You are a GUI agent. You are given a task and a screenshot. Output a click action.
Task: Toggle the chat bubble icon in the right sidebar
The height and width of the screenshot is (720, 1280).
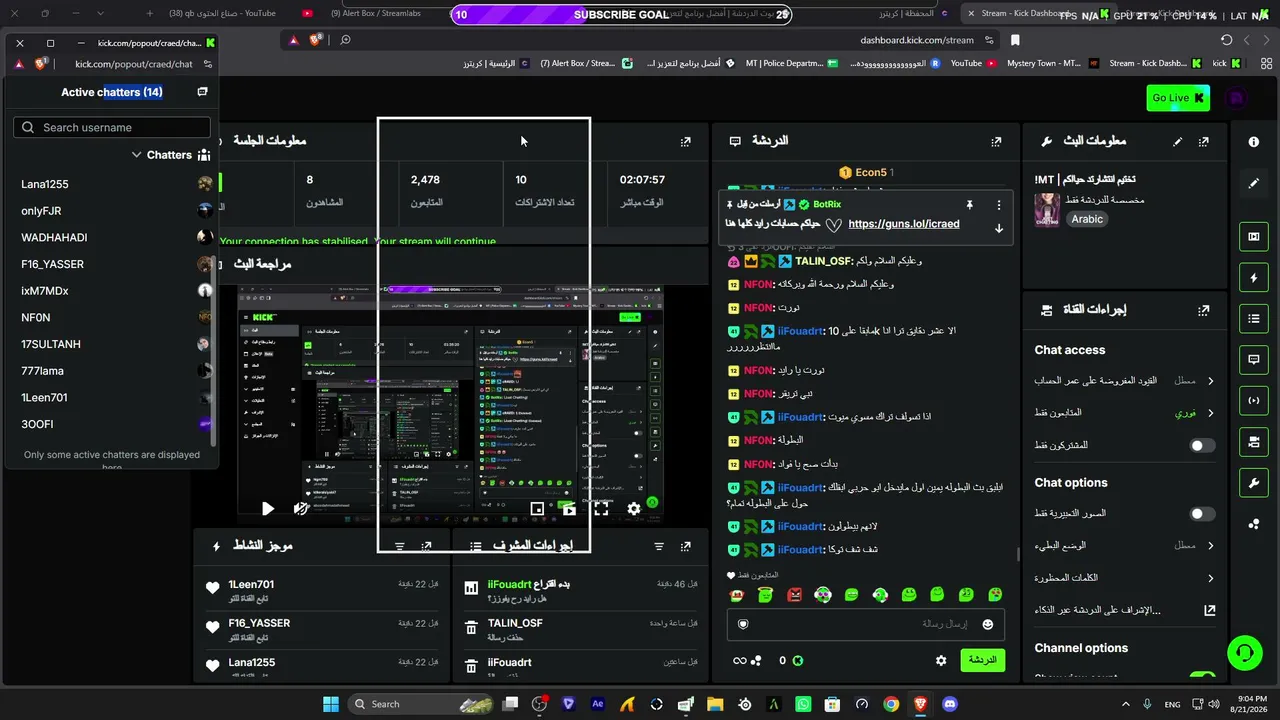[1253, 359]
